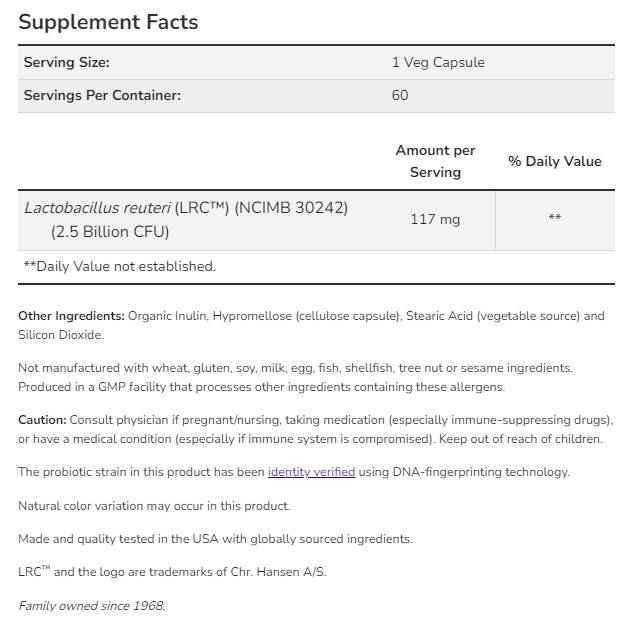
Task: Click the servings value of 60
Action: (x=400, y=95)
